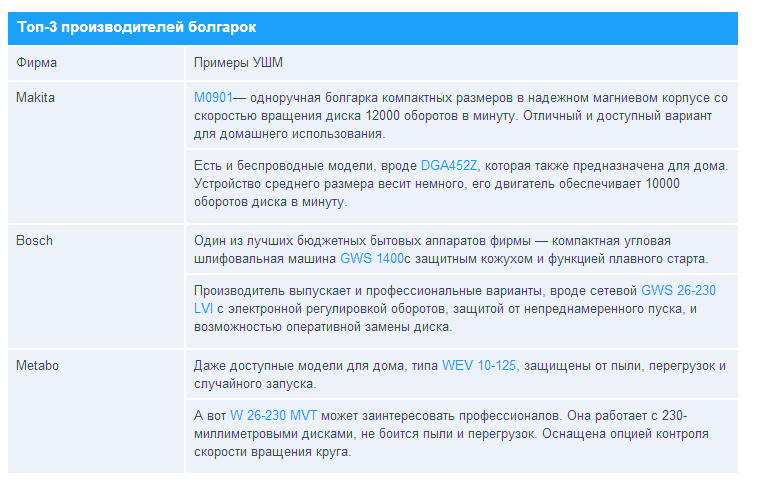Select the Metabo brand cell
Image resolution: width=759 pixels, height=486 pixels.
[96, 411]
